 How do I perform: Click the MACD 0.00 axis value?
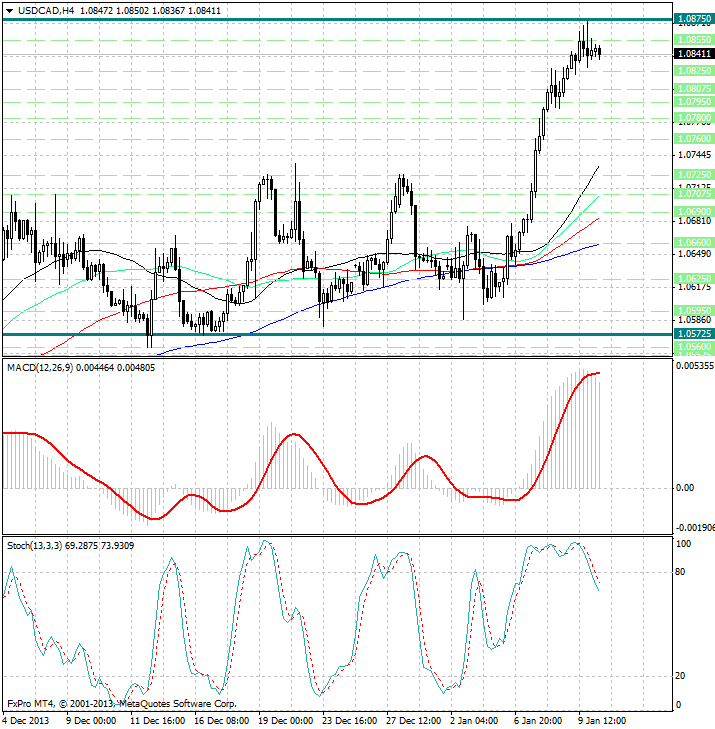point(685,488)
